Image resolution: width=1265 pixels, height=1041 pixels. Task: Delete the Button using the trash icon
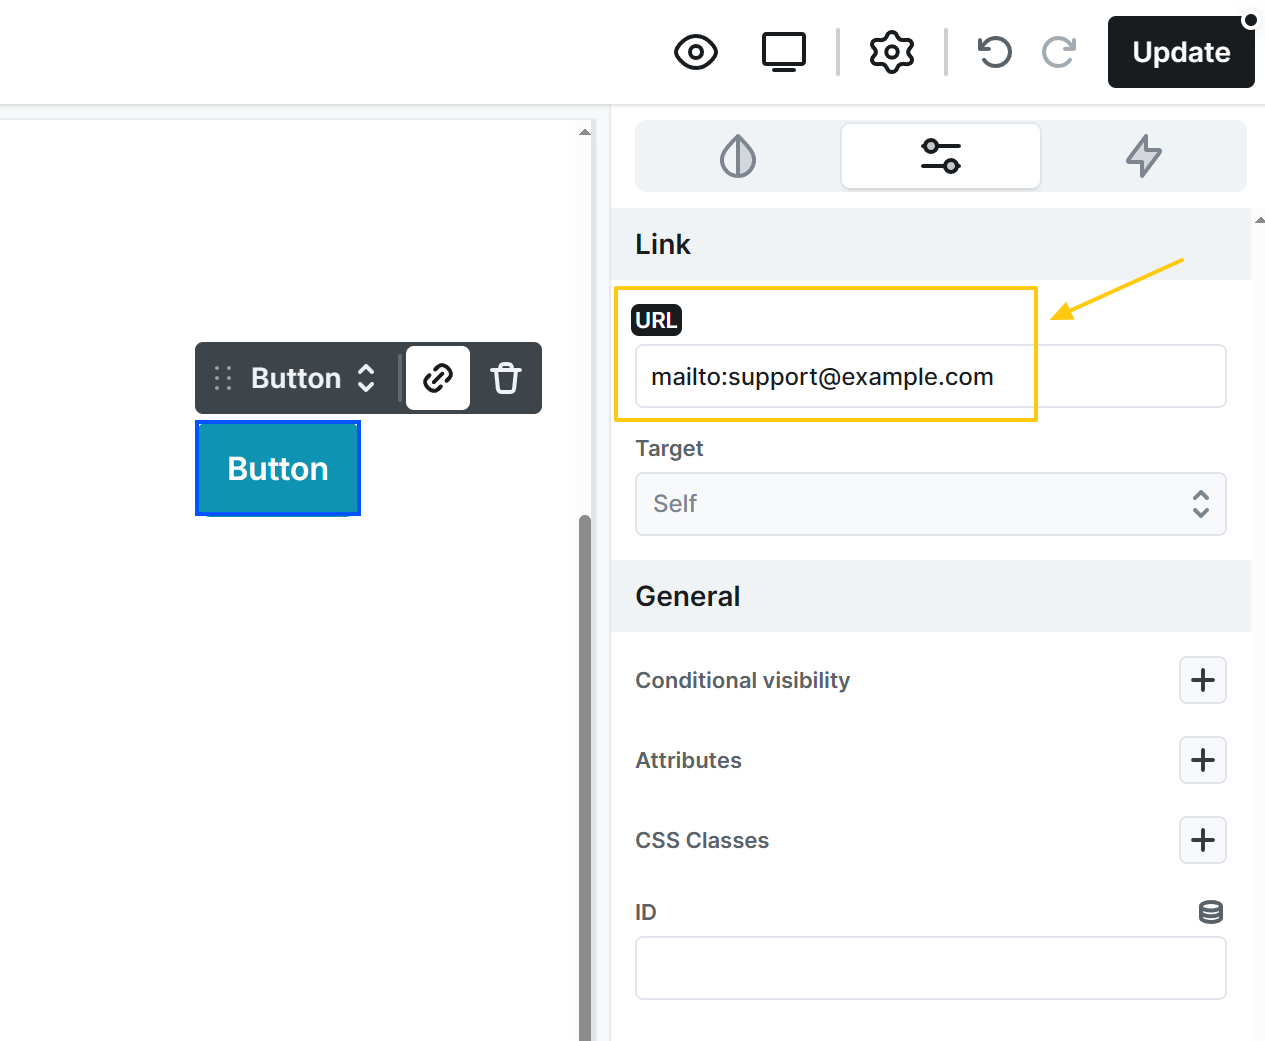click(x=506, y=378)
